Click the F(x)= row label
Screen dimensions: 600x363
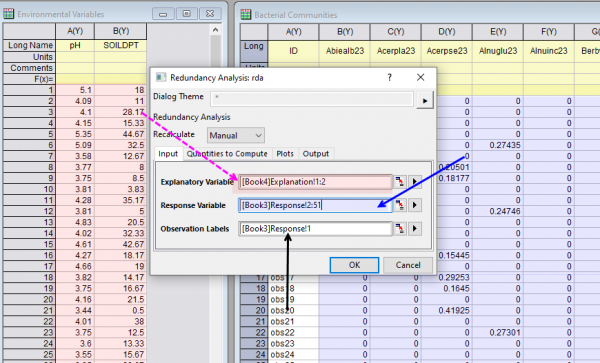29,79
